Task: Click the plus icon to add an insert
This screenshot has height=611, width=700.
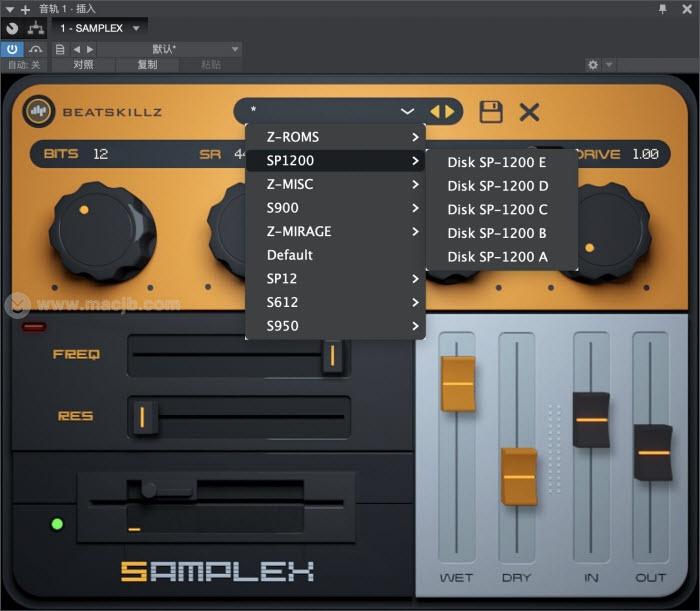Action: tap(25, 9)
